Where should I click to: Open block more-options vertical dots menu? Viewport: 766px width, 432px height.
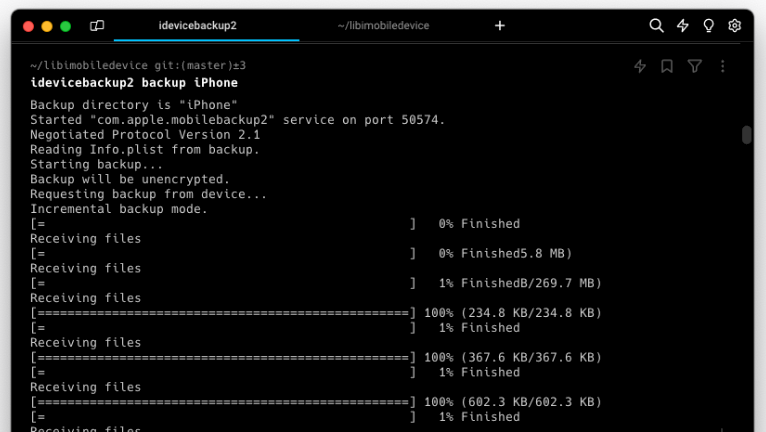723,66
